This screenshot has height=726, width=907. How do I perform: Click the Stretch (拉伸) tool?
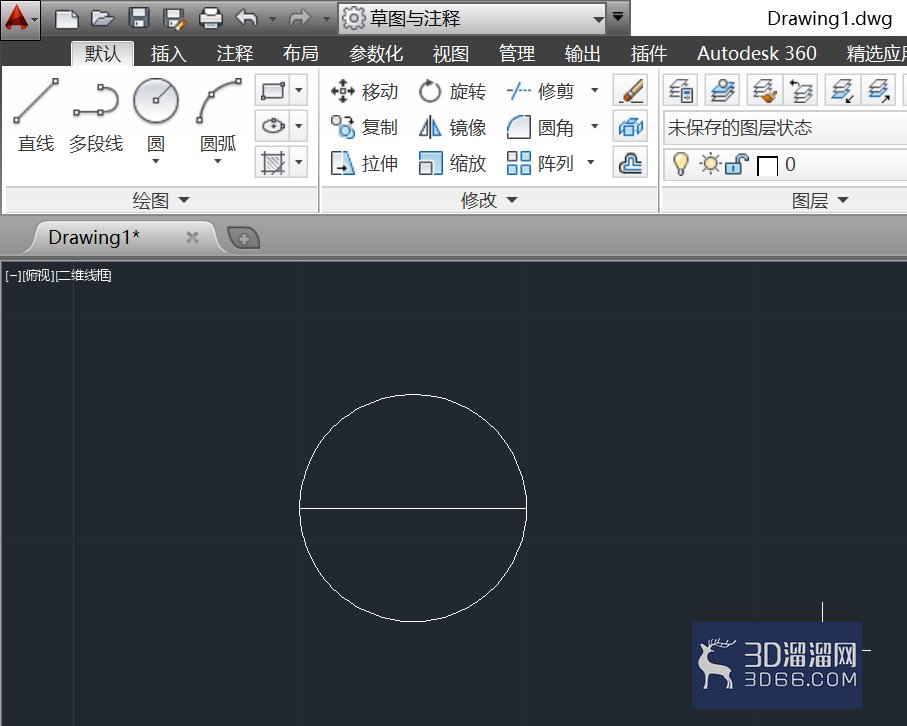[x=364, y=163]
